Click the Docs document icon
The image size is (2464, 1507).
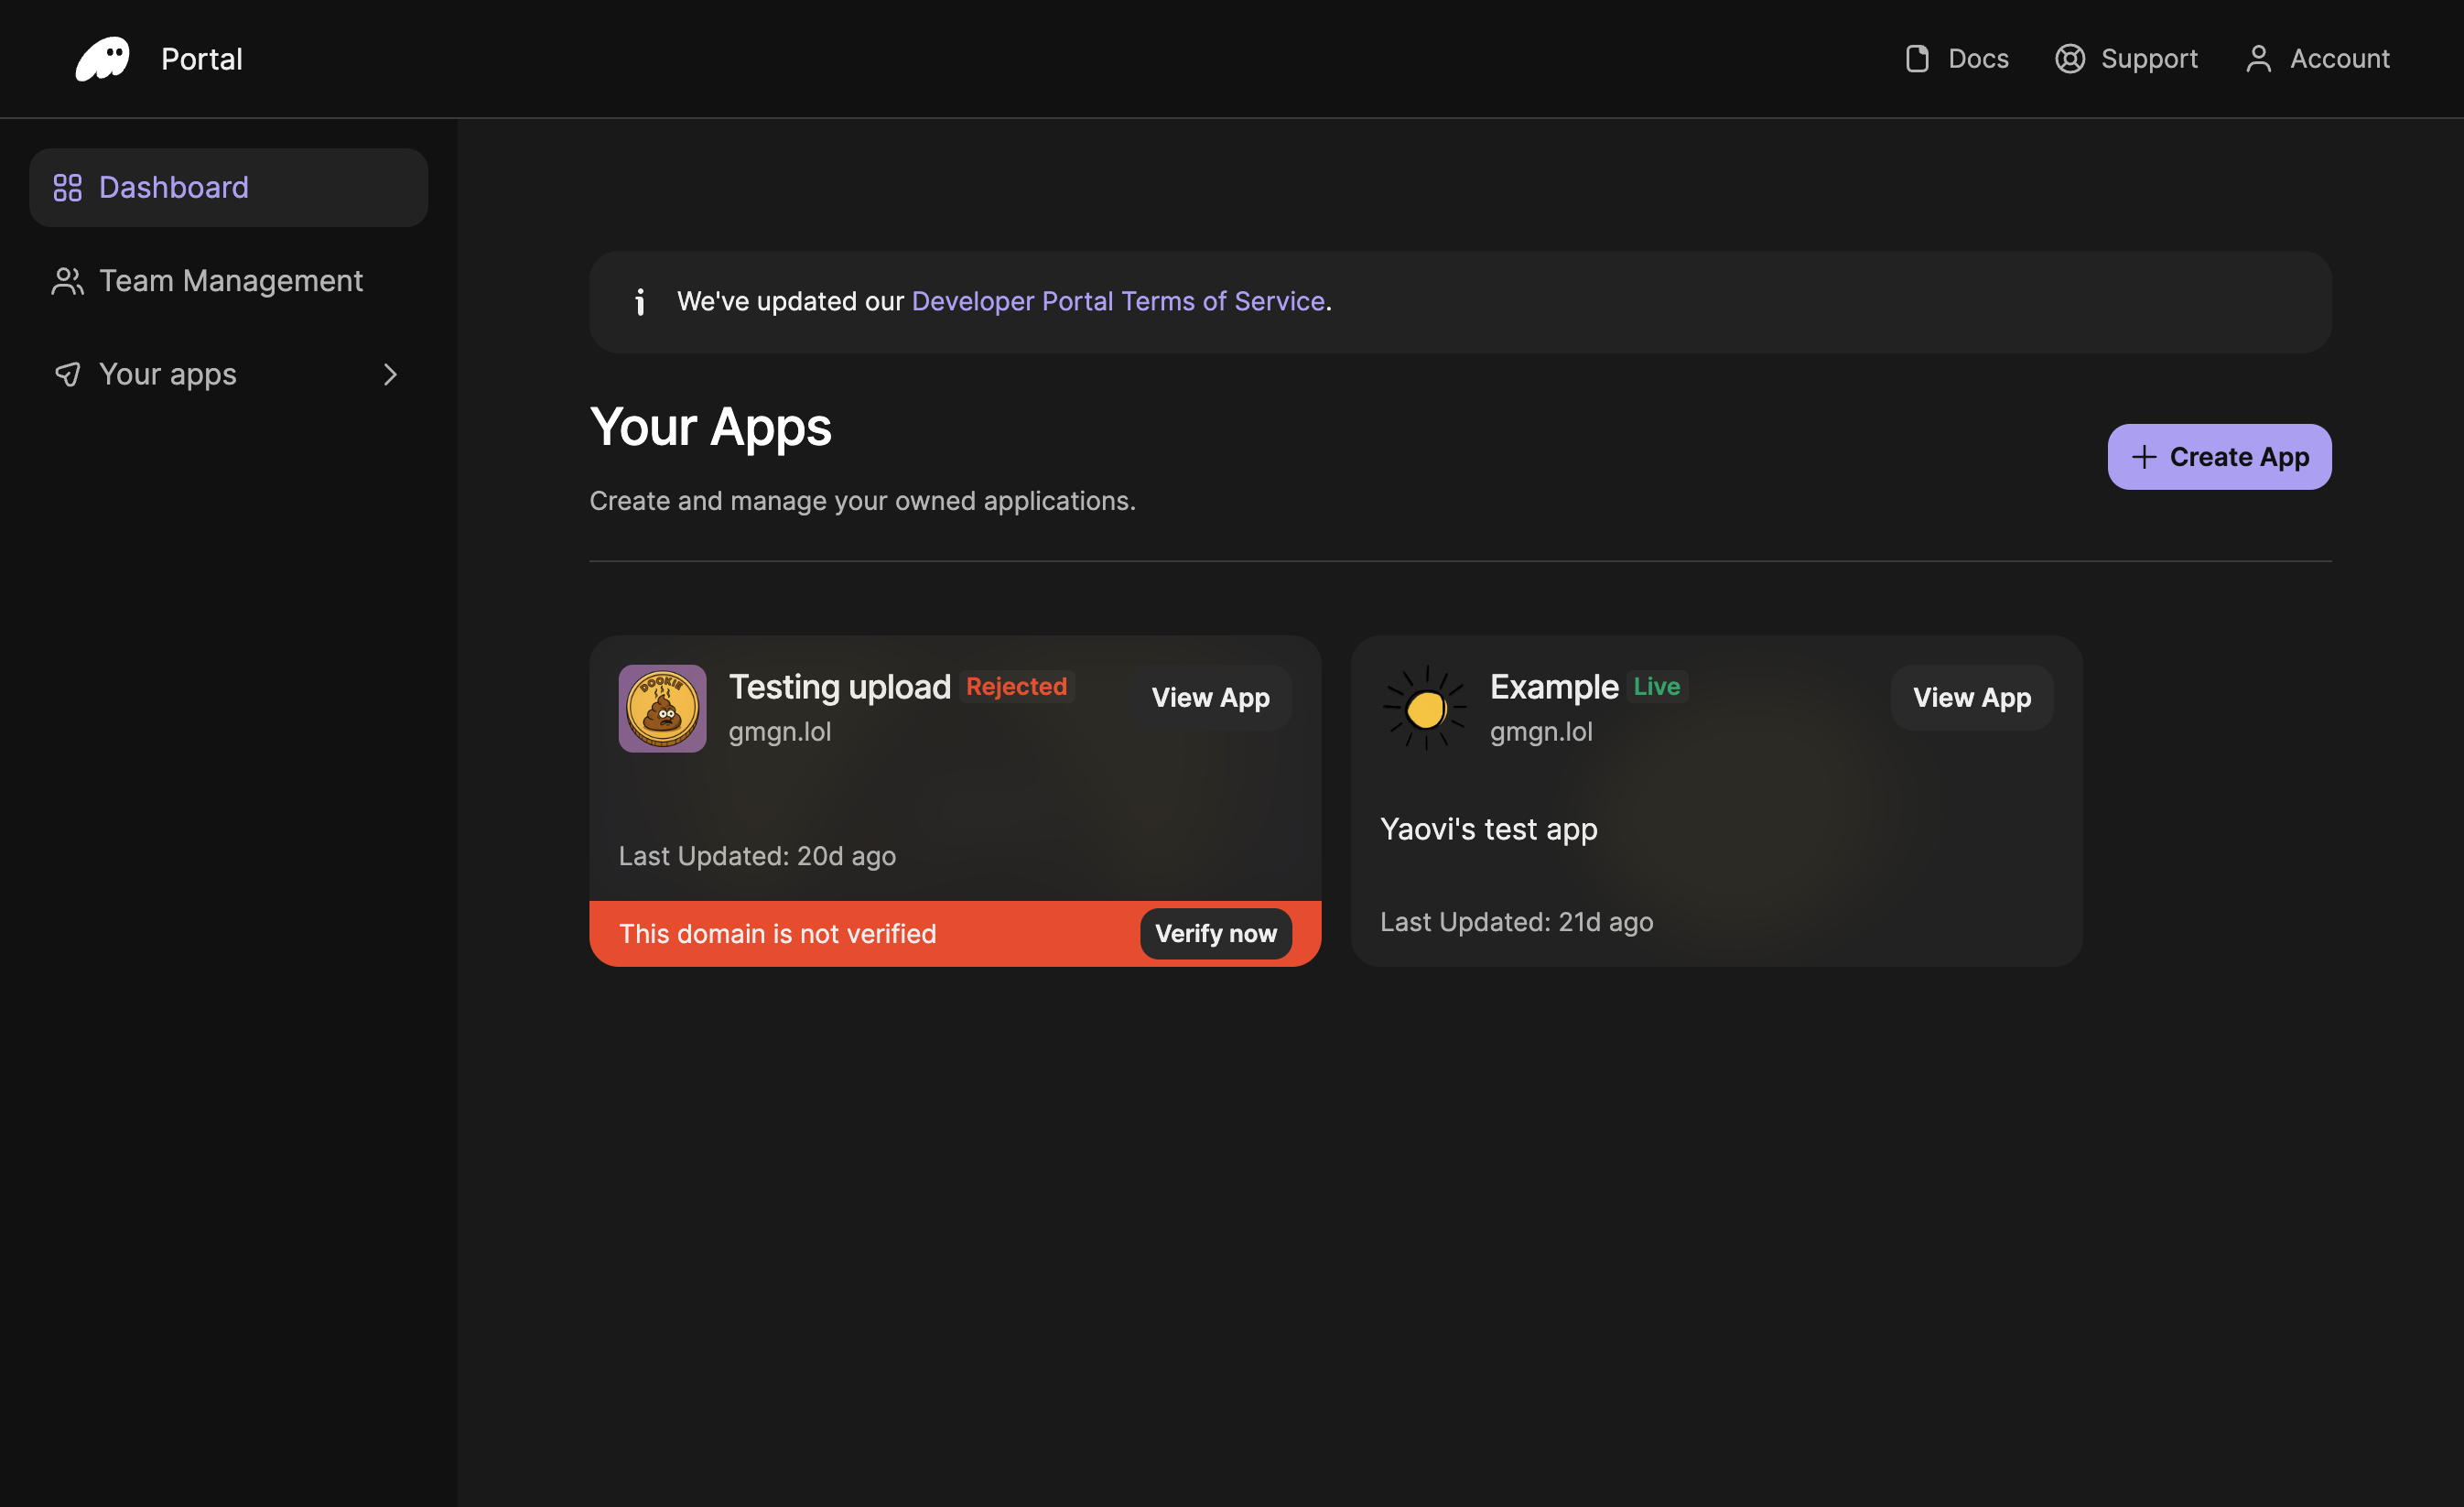tap(1917, 59)
